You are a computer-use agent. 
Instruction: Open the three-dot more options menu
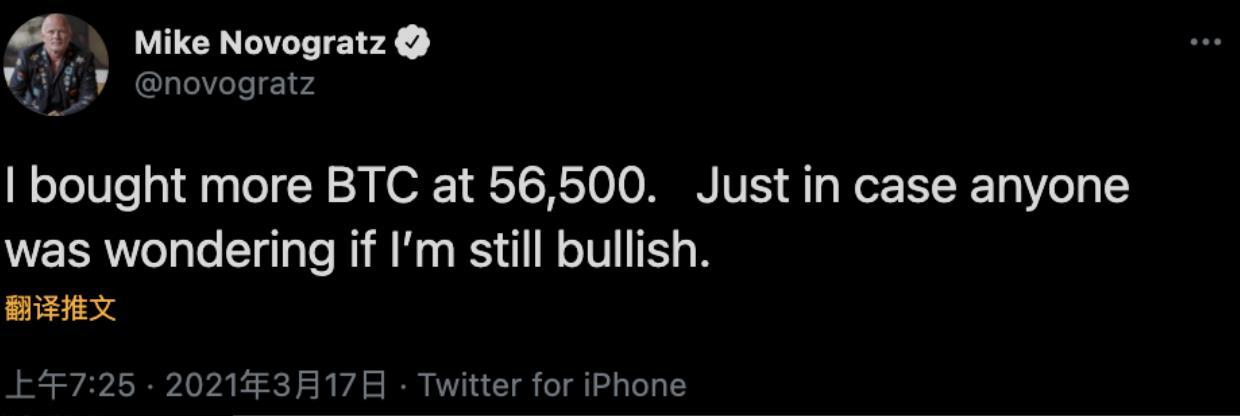[x=1205, y=43]
